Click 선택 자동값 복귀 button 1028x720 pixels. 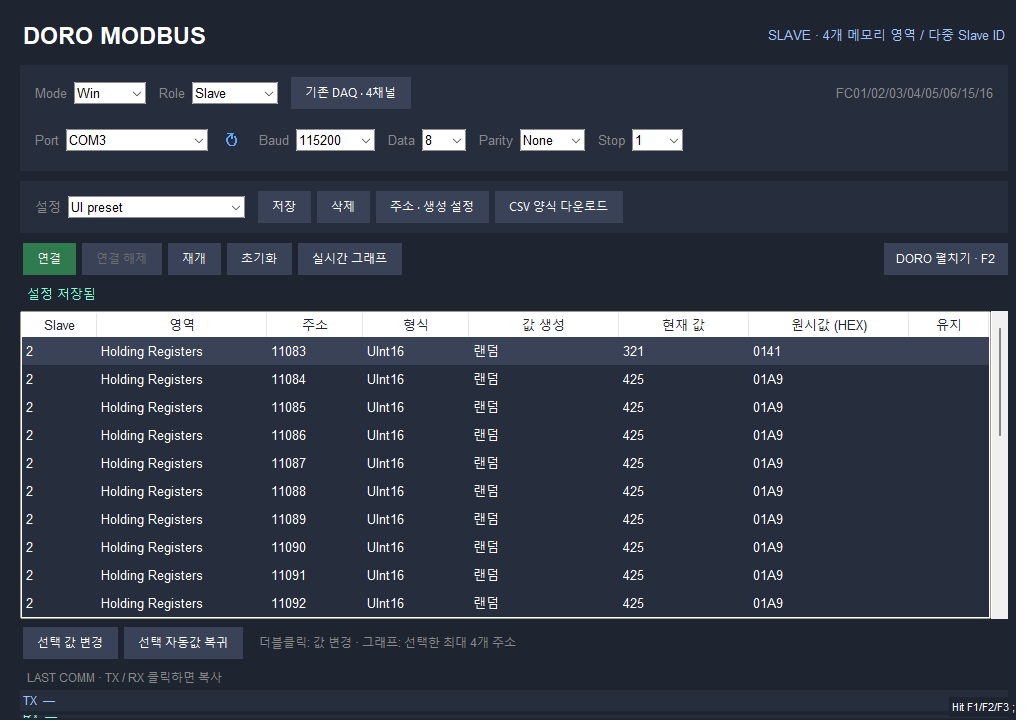point(183,643)
